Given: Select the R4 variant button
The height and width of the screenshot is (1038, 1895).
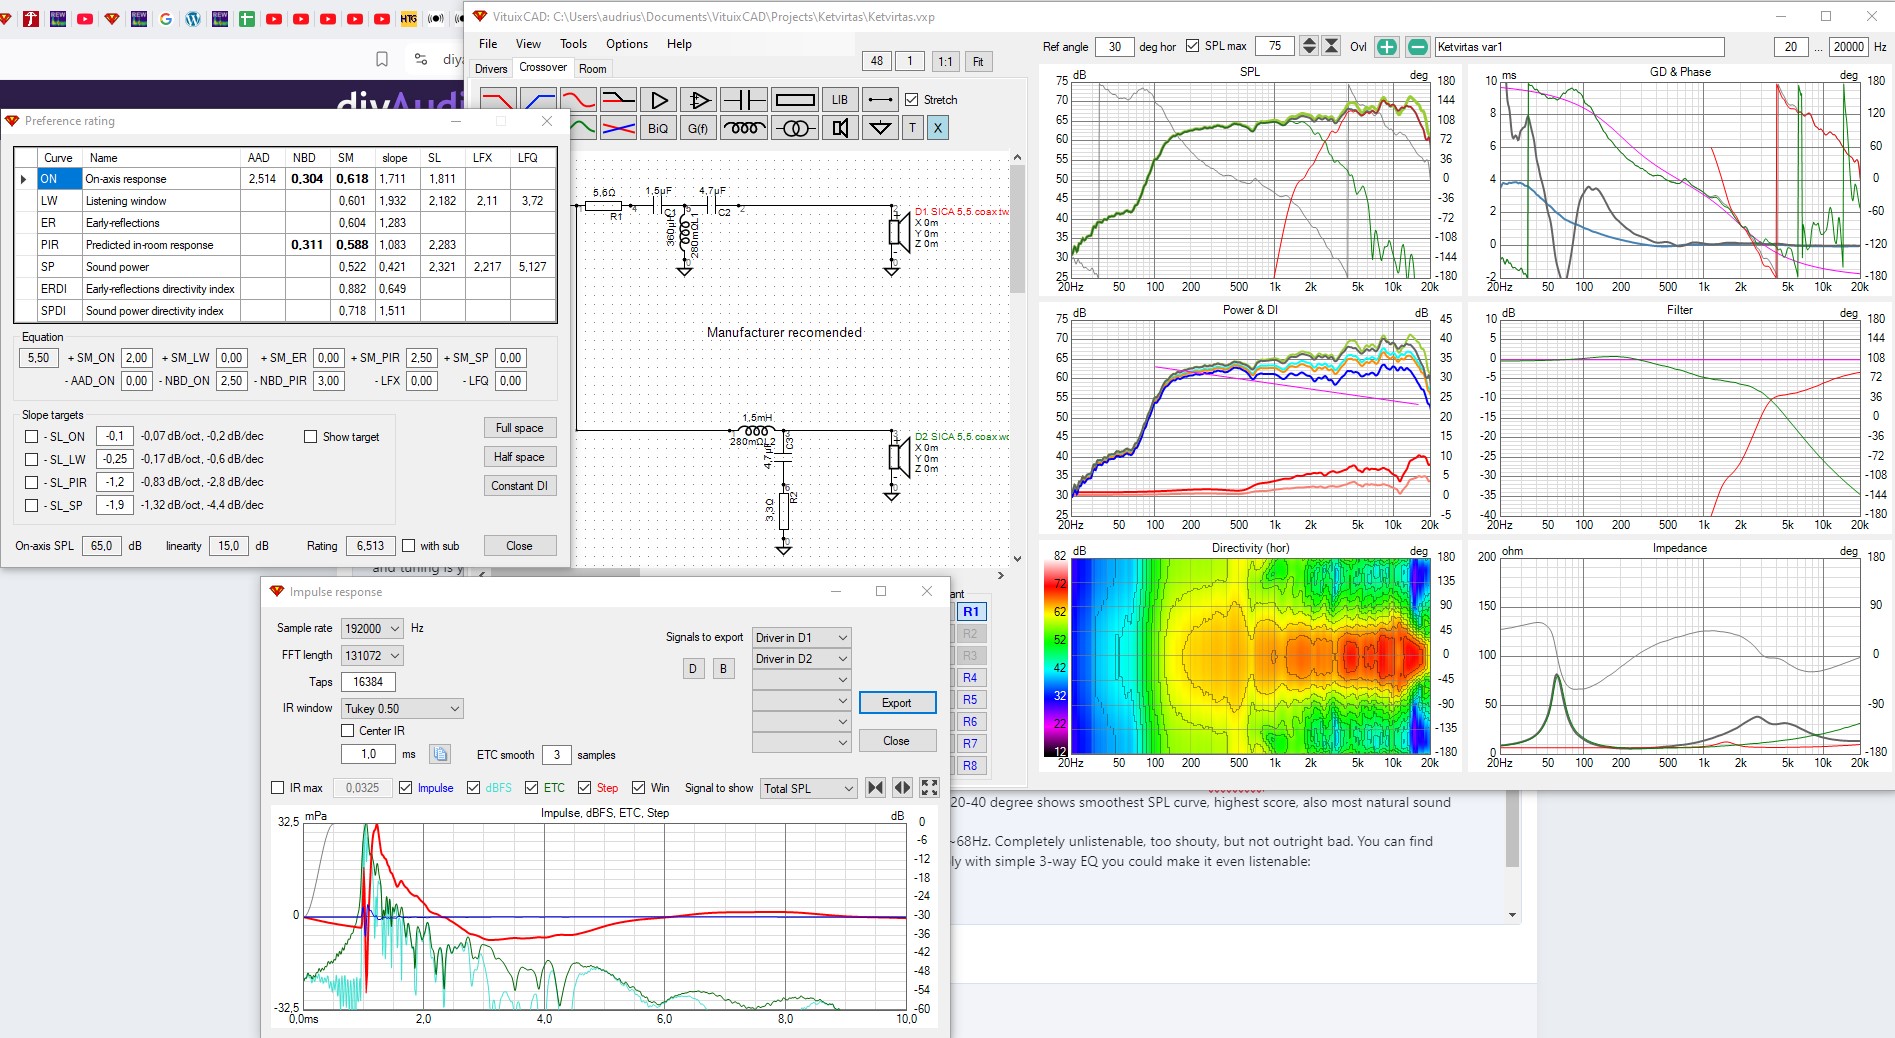Looking at the screenshot, I should (971, 678).
